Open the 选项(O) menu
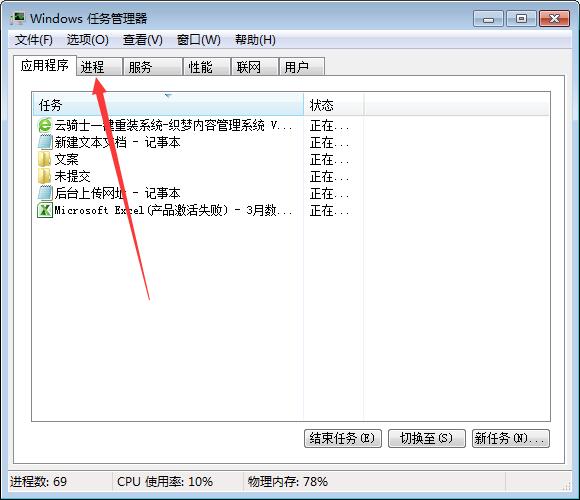This screenshot has height=500, width=580. pyautogui.click(x=88, y=40)
